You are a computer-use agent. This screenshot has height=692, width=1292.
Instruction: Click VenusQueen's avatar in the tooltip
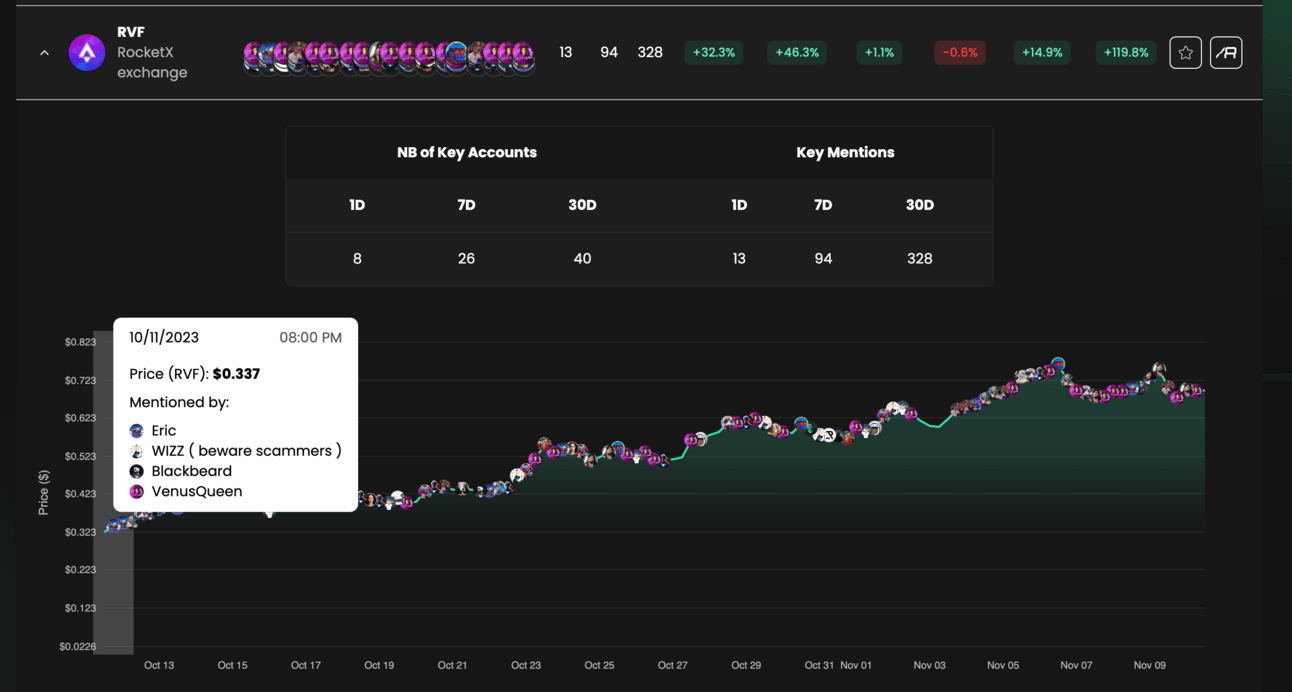point(137,491)
